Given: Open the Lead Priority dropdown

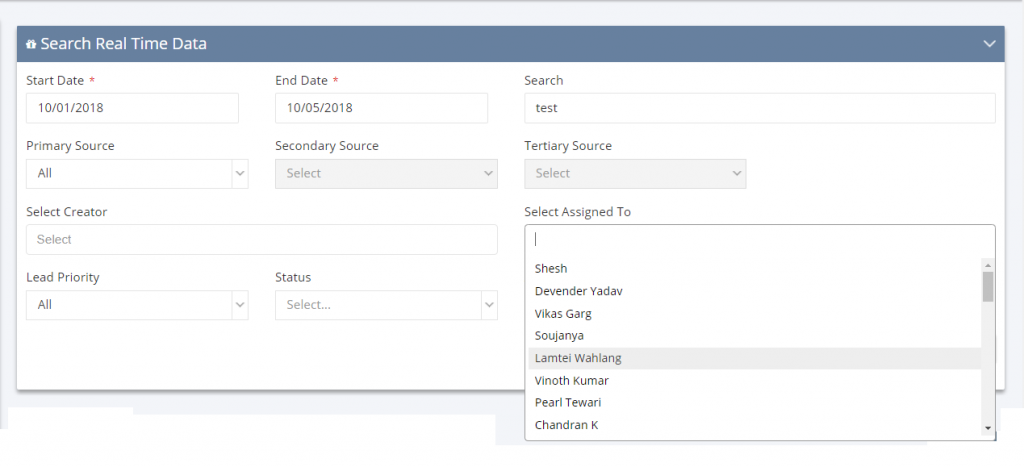Looking at the screenshot, I should (x=137, y=305).
